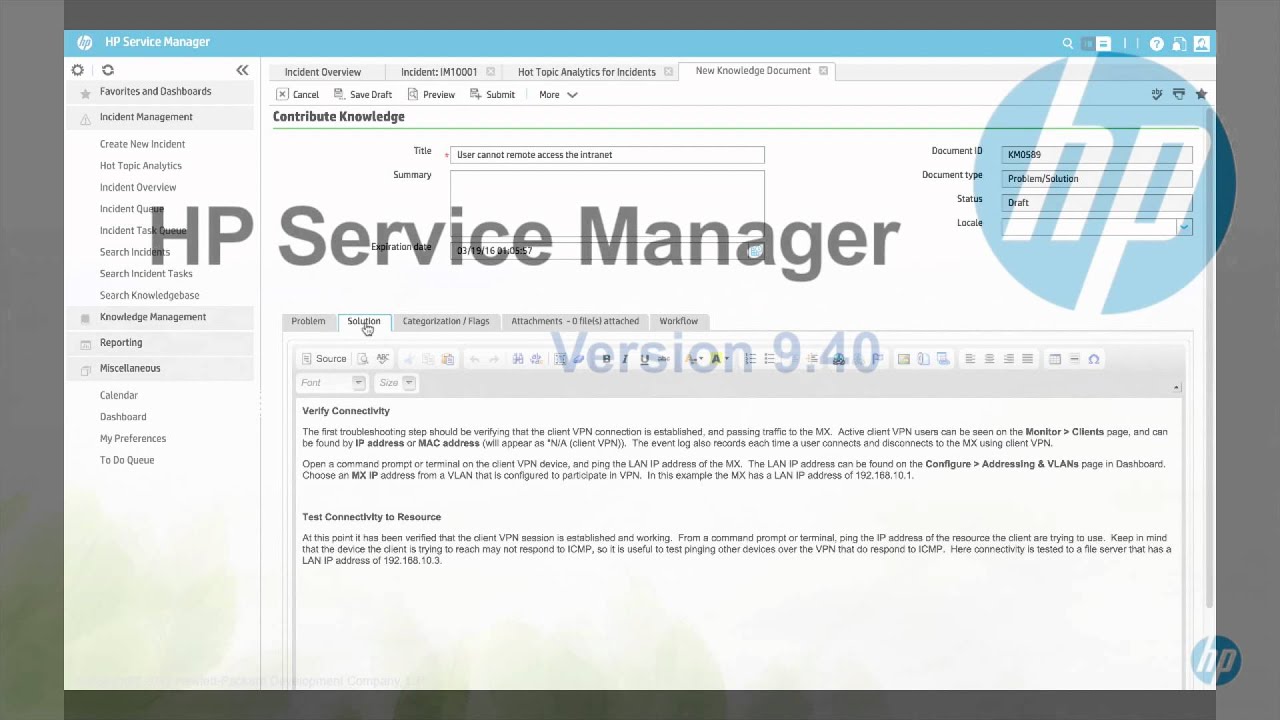Open the user profile icon
This screenshot has width=1280, height=720.
[x=1201, y=43]
